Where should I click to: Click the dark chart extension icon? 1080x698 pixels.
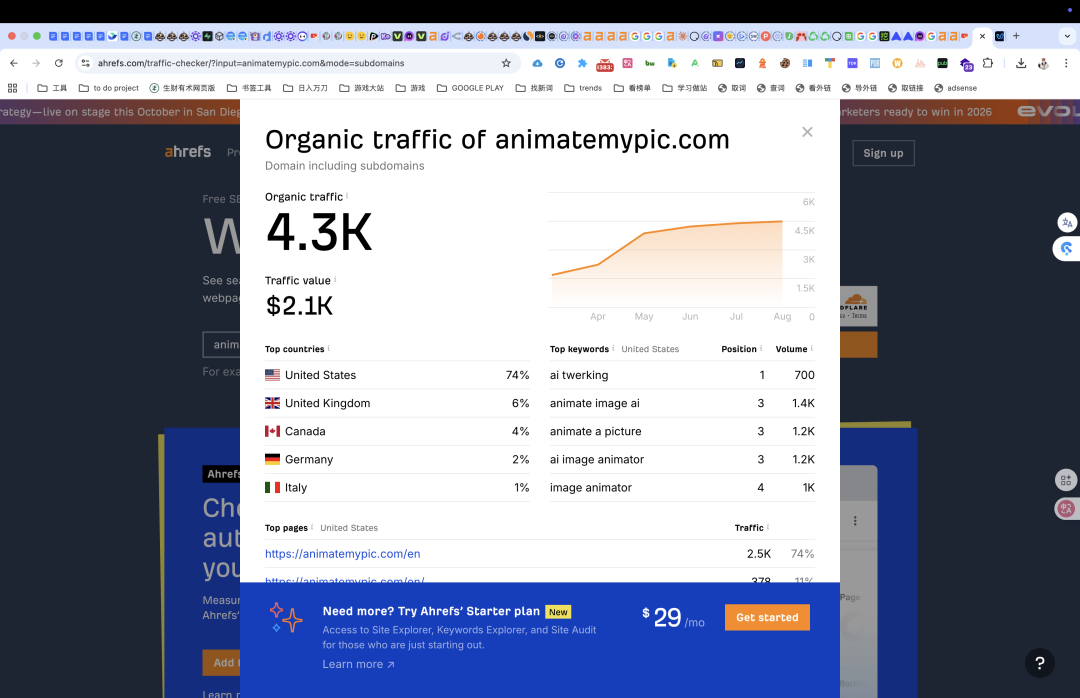click(740, 63)
